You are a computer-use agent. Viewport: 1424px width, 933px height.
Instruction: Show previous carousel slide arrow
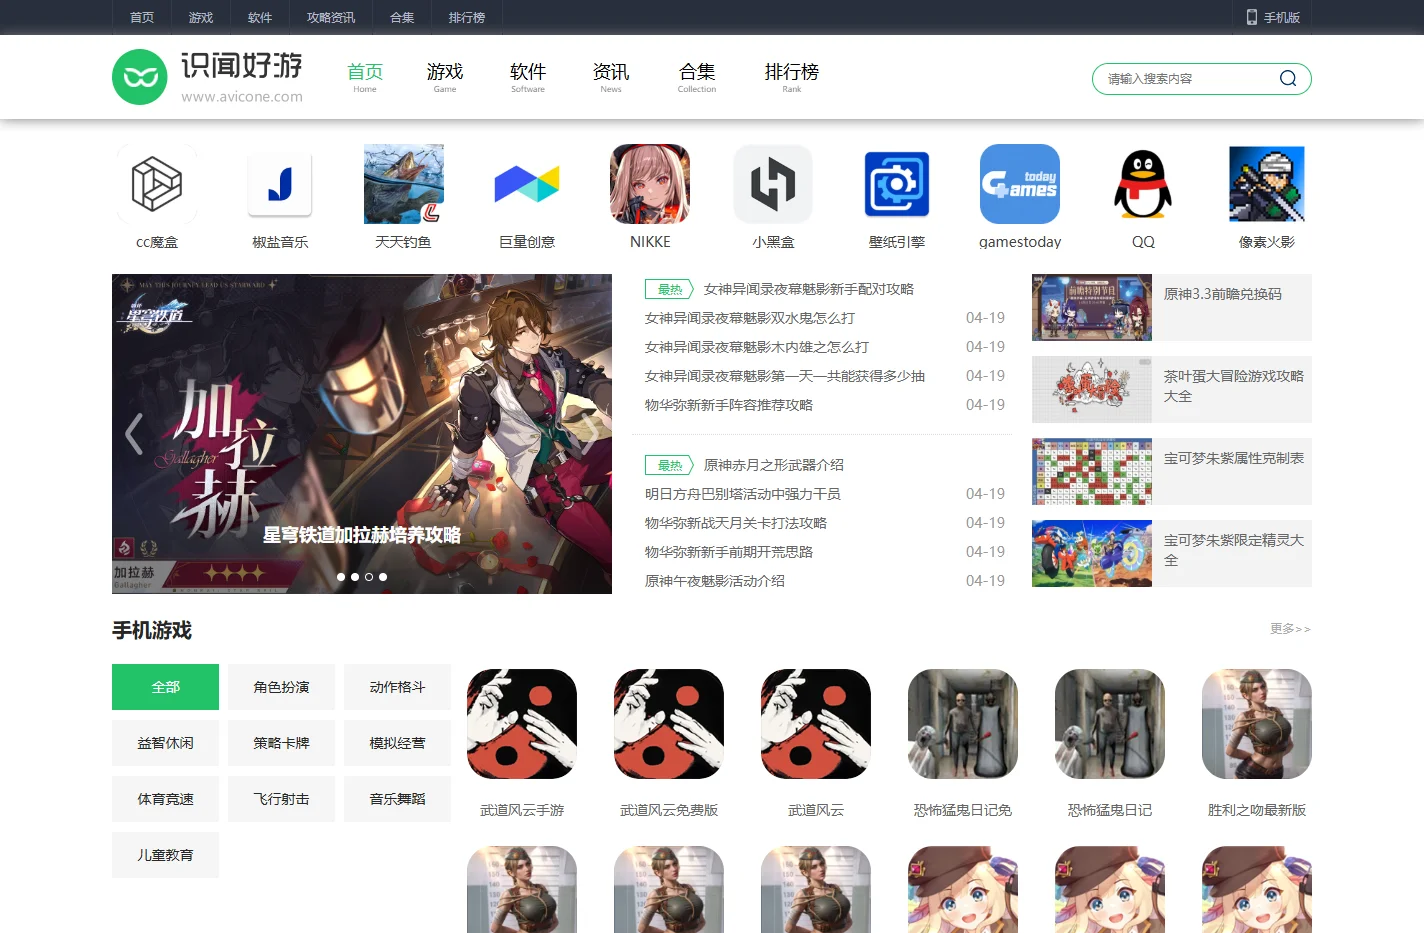point(133,434)
